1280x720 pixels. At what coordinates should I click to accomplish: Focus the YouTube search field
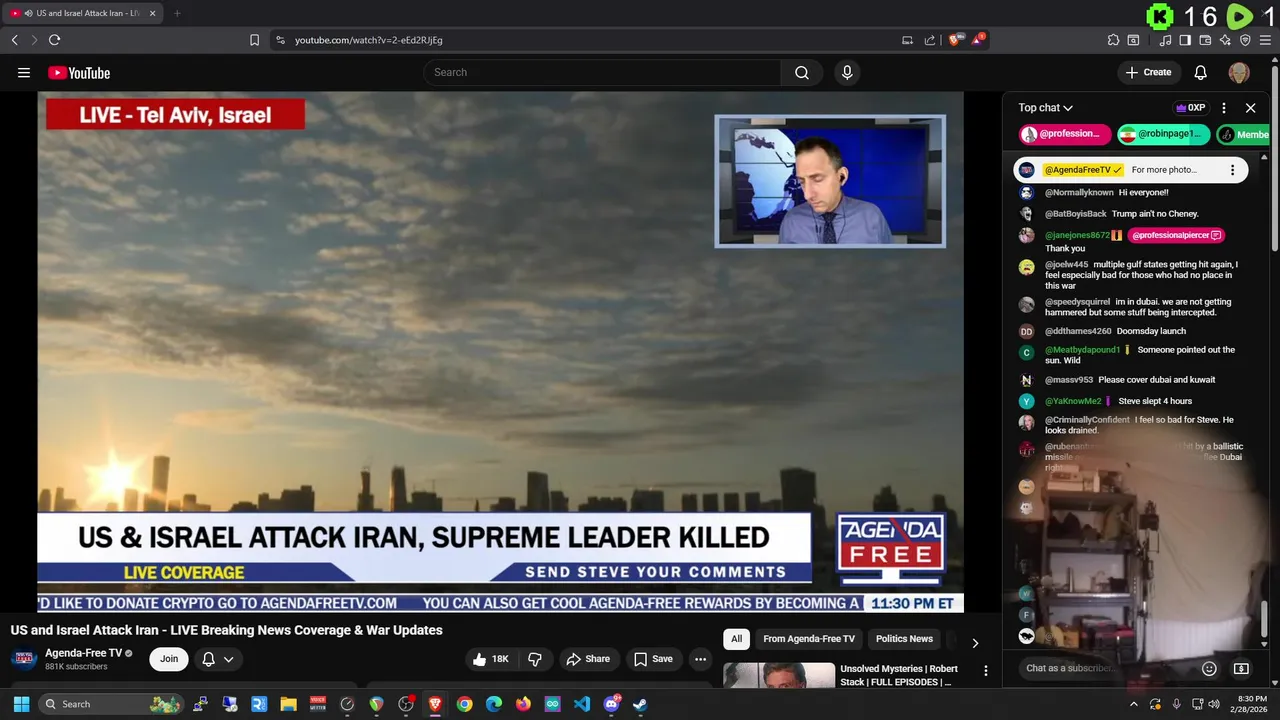click(x=602, y=72)
